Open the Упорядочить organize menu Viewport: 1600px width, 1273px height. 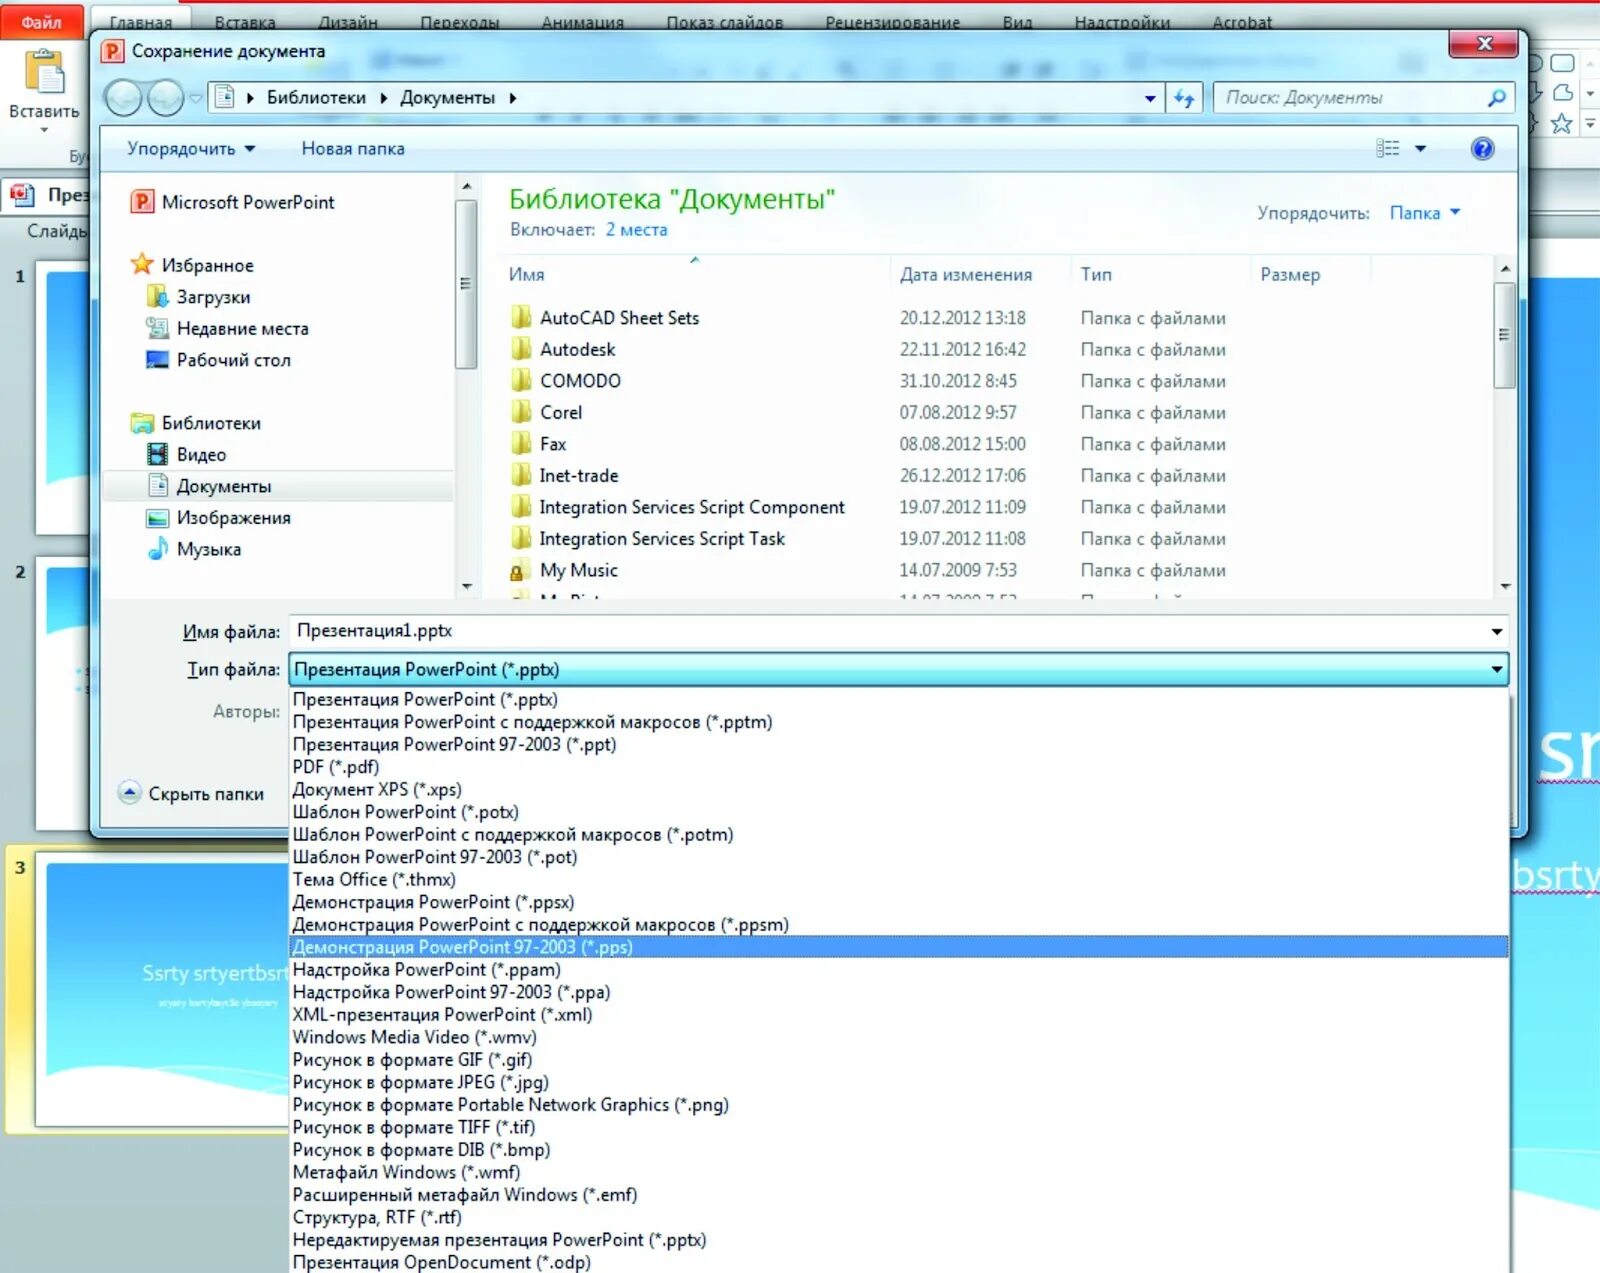(190, 149)
